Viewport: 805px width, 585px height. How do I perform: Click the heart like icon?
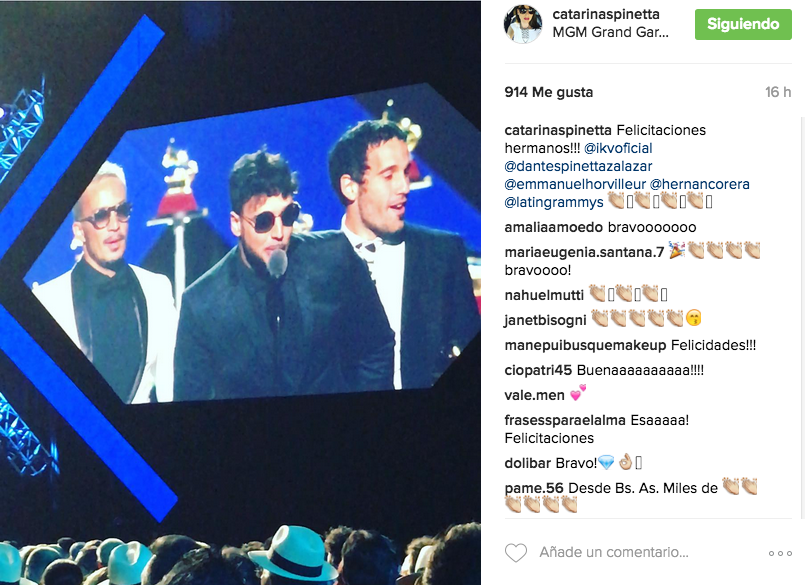[x=515, y=553]
